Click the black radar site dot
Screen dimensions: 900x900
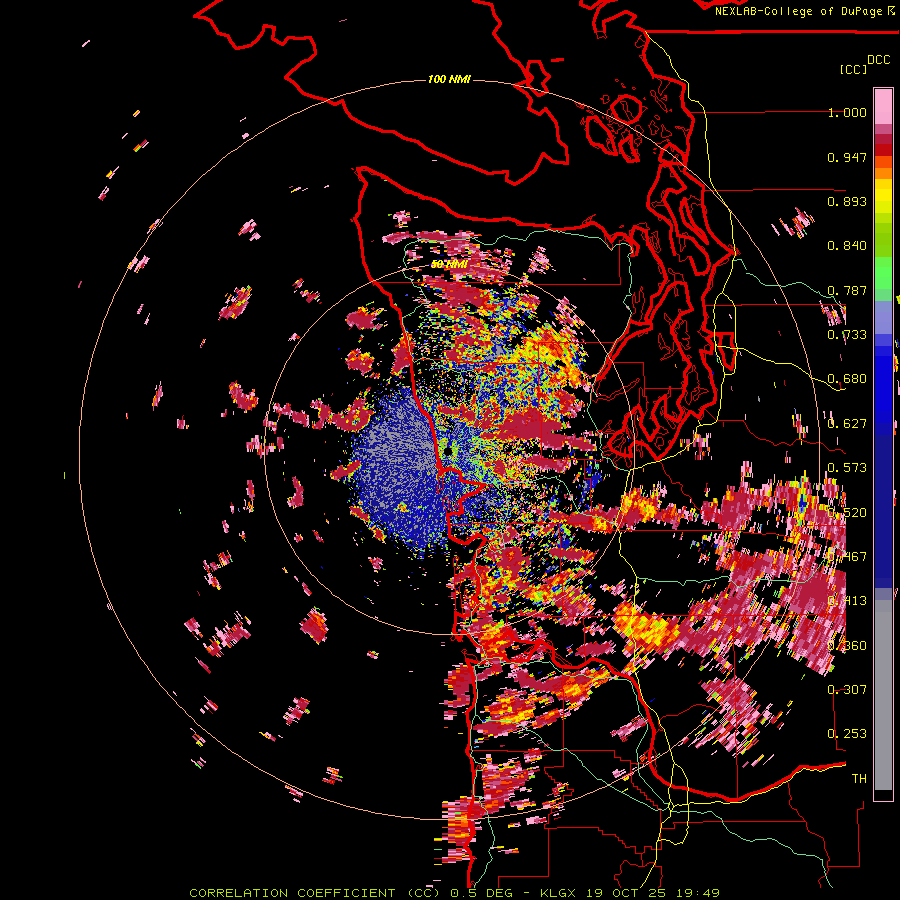click(448, 452)
